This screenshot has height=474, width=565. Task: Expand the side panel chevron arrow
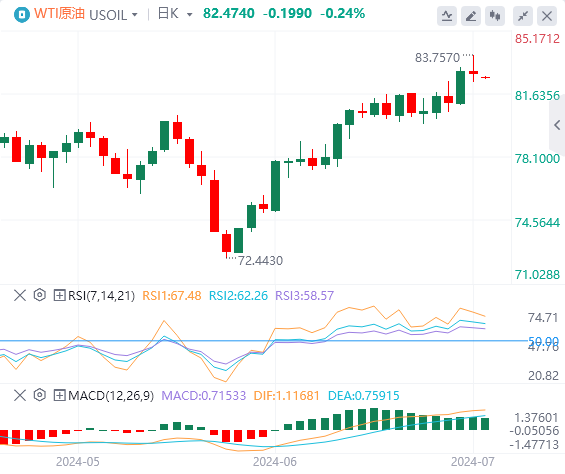pos(557,125)
